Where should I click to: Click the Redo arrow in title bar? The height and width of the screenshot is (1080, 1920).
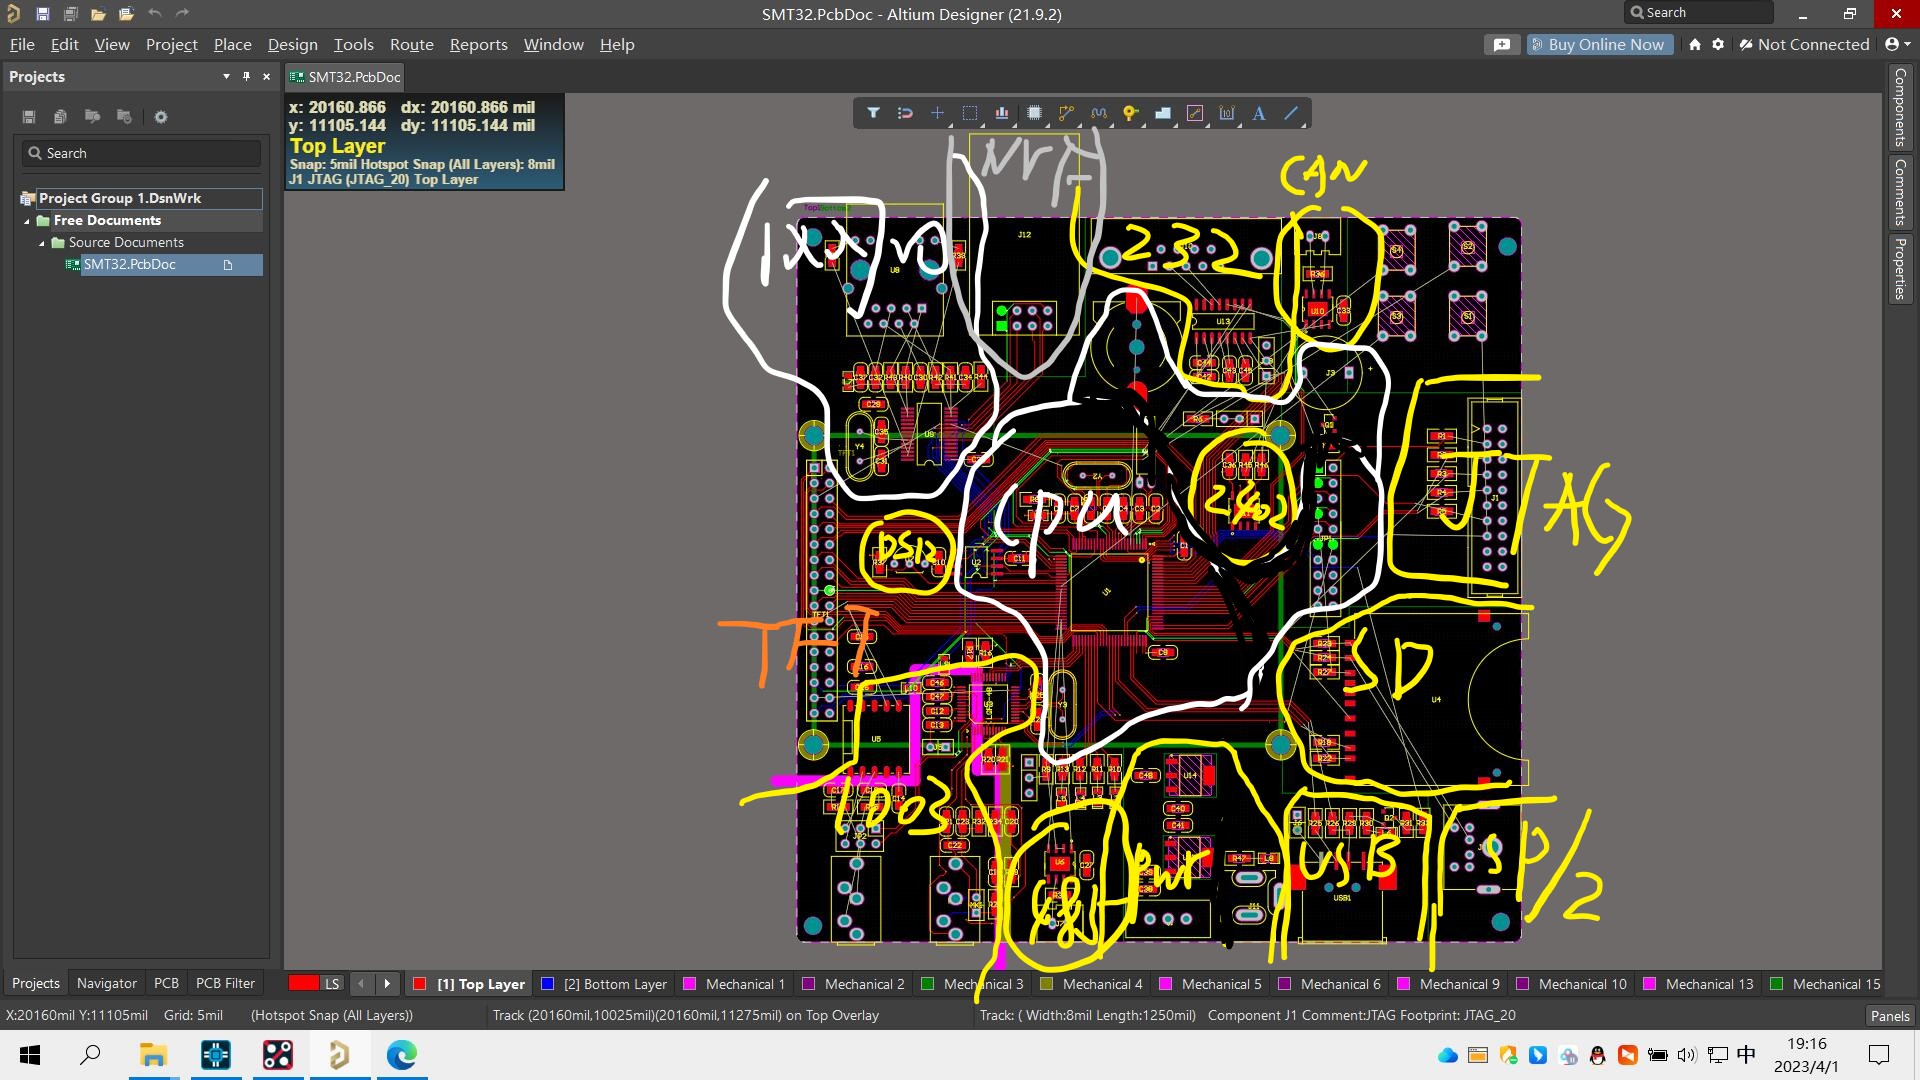(x=182, y=14)
